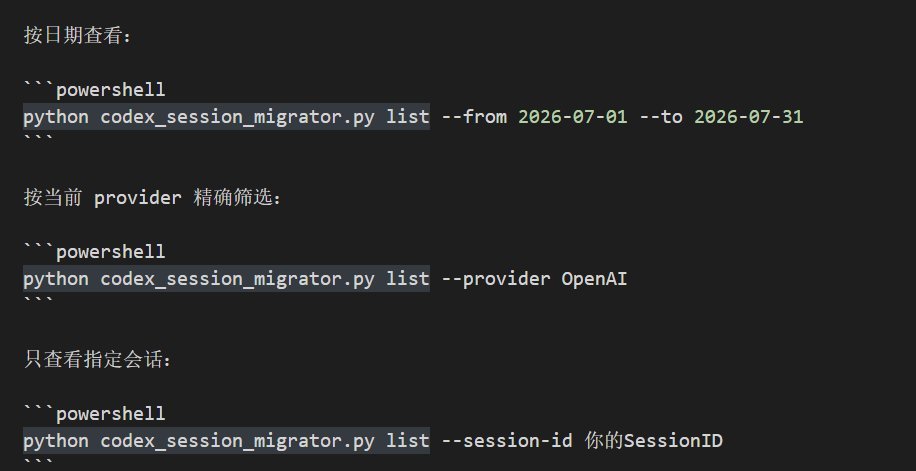
Task: Click the third ```powershell fence line
Action: pyautogui.click(x=94, y=414)
